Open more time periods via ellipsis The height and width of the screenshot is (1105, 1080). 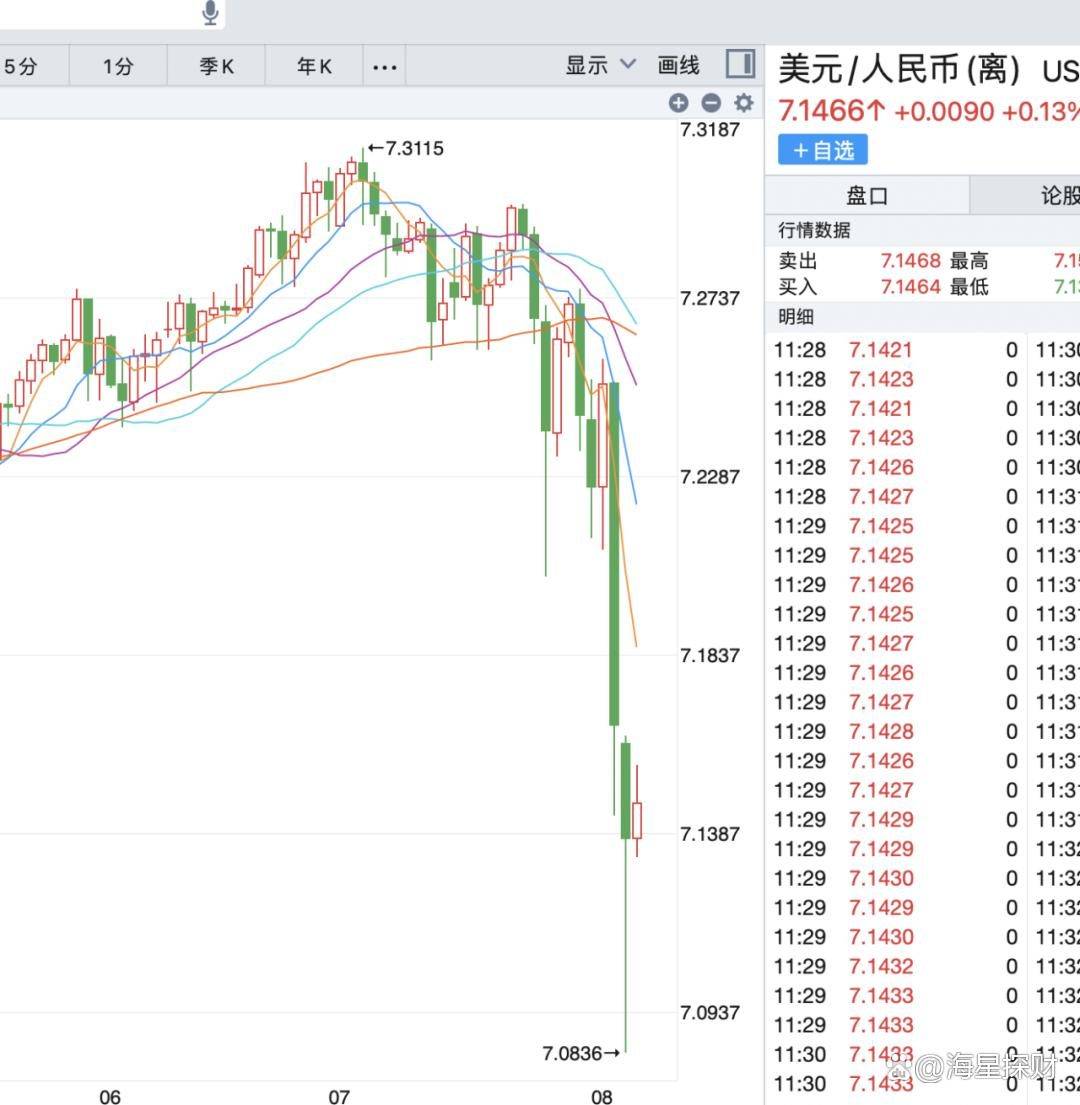(385, 67)
